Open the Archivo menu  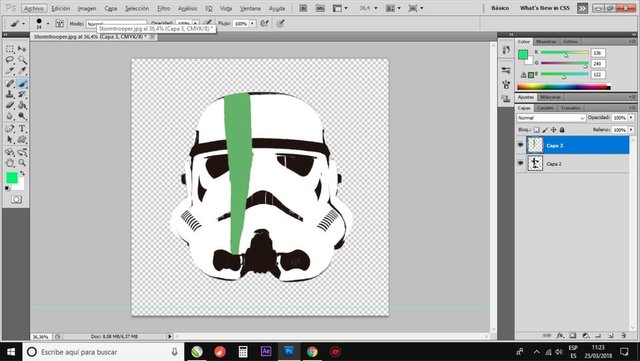34,8
